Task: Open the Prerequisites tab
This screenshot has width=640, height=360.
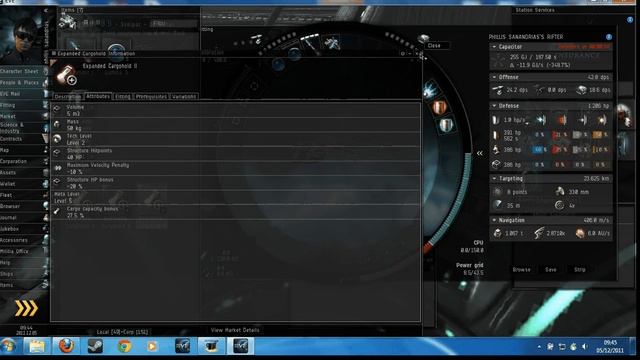Action: (x=151, y=97)
